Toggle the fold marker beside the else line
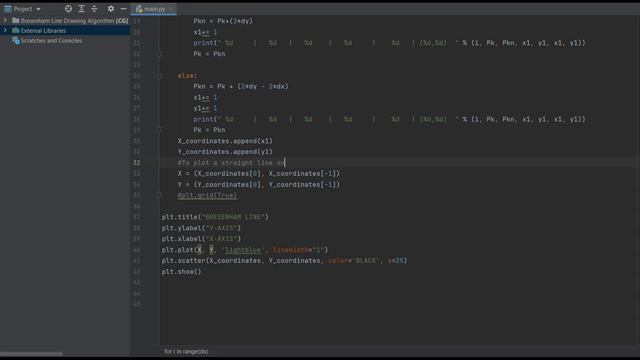The image size is (640, 360). click(159, 76)
